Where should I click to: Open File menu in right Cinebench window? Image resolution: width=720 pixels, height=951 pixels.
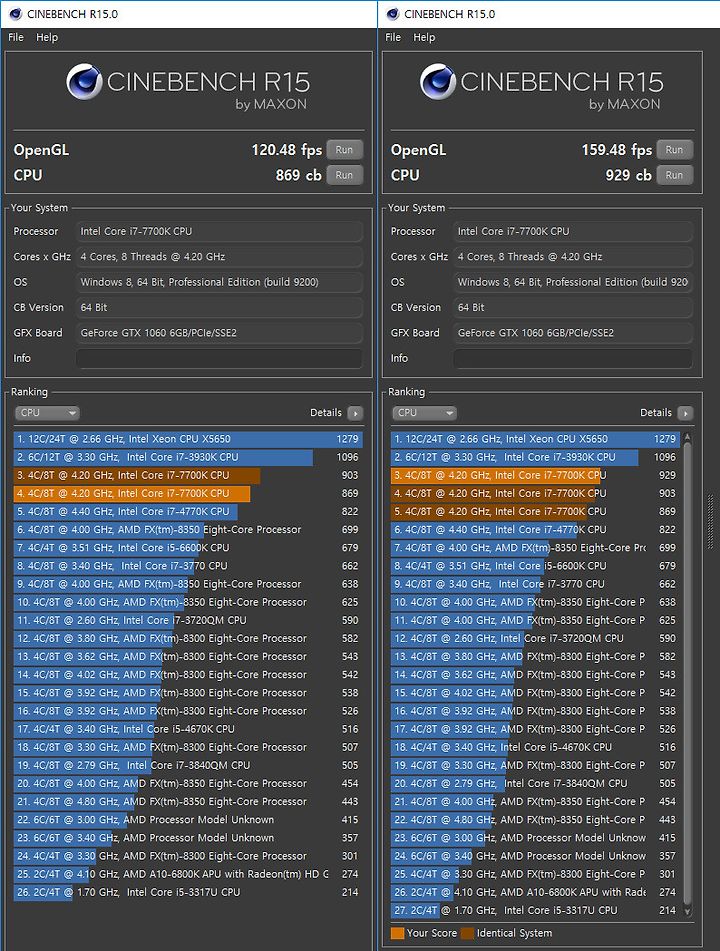[393, 37]
